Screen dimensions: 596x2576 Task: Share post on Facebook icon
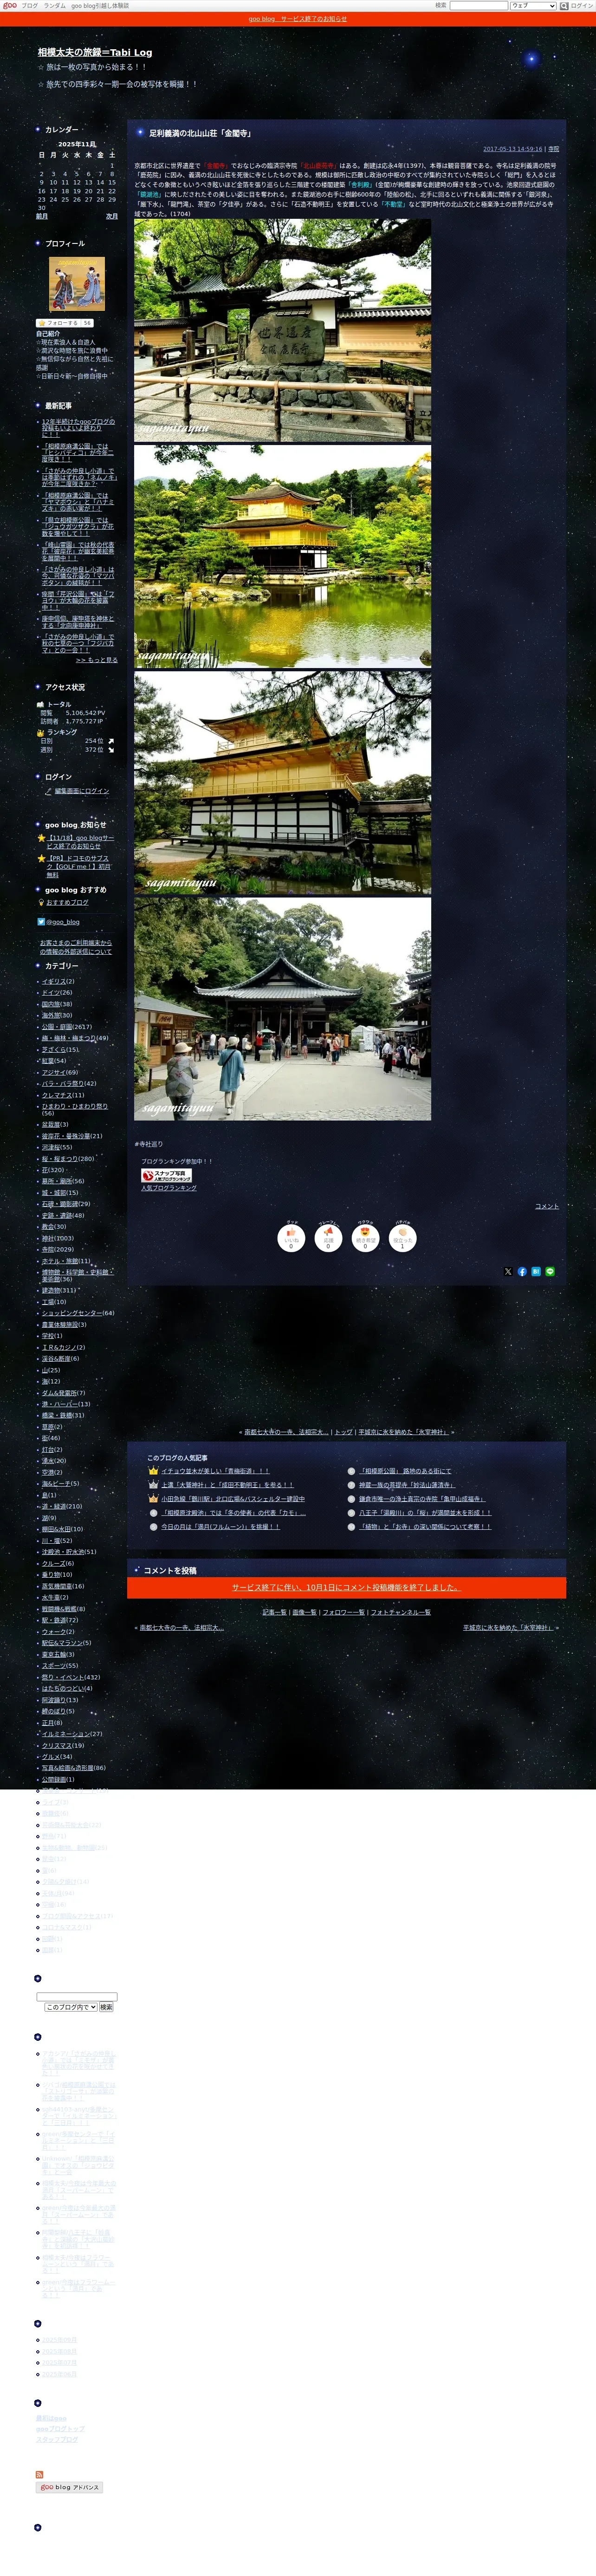tap(522, 1272)
